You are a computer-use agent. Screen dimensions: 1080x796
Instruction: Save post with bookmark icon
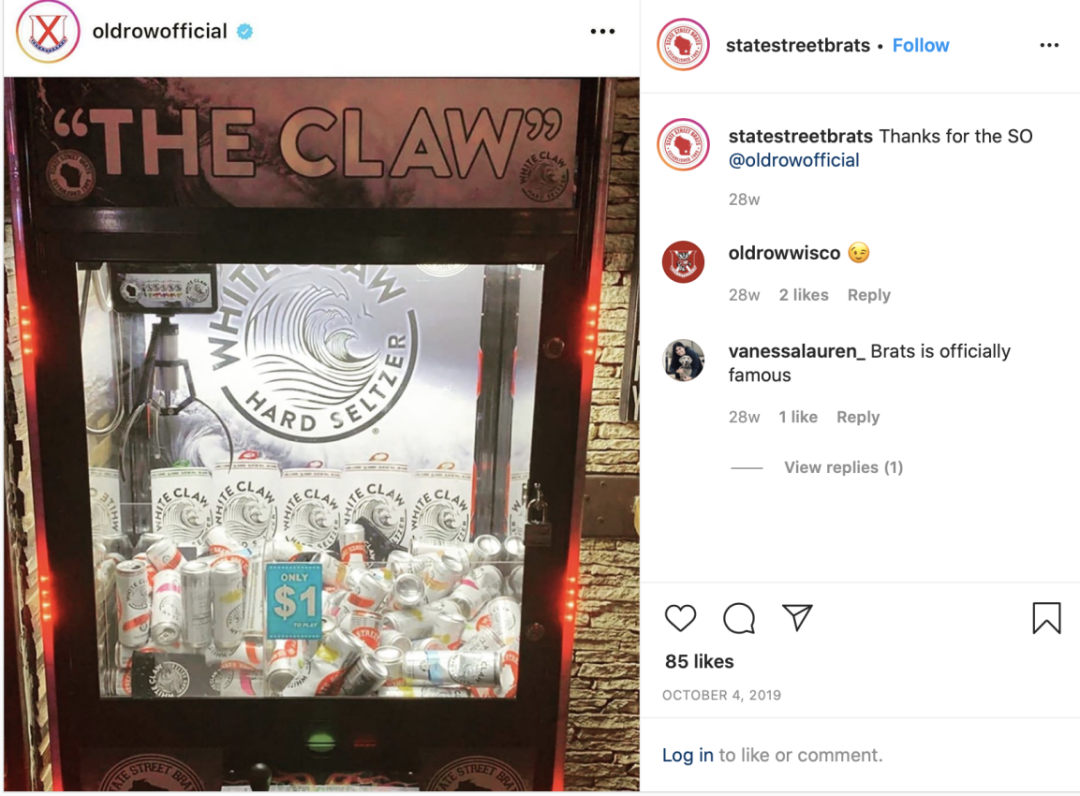tap(1046, 617)
